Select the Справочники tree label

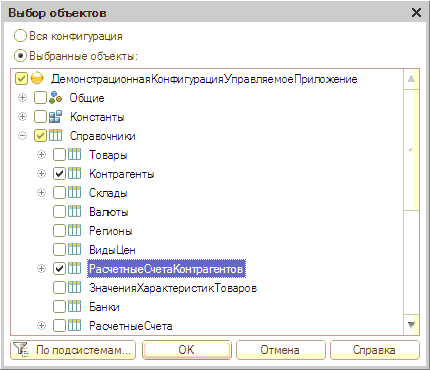tap(102, 136)
